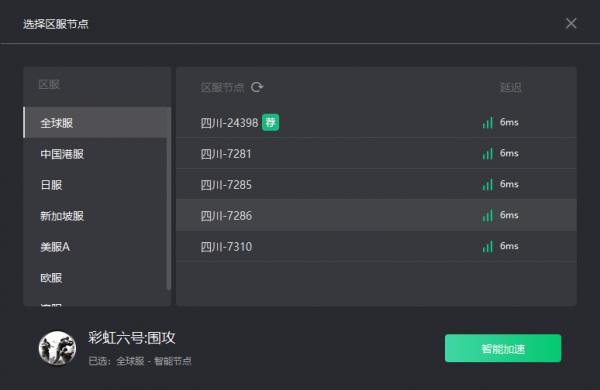Switch to 美服A region
600x390 pixels.
click(95, 247)
